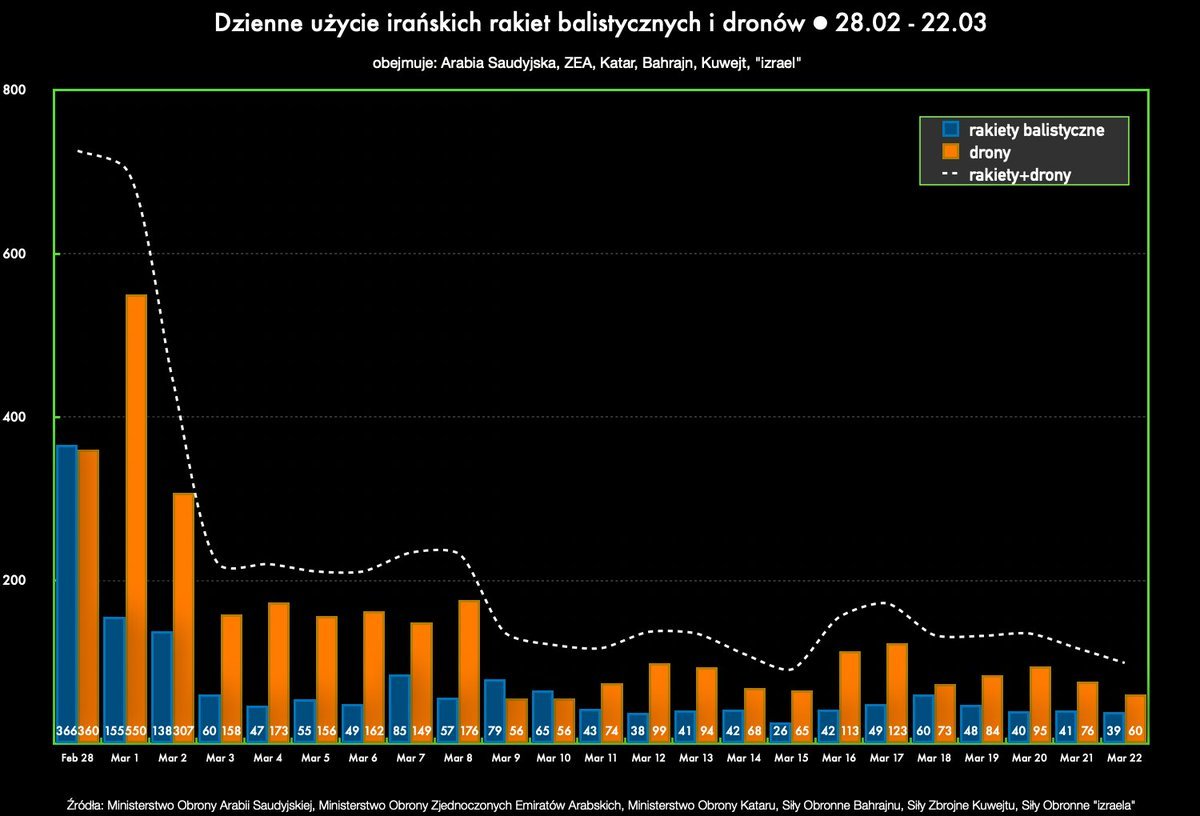Image resolution: width=1200 pixels, height=816 pixels.
Task: Click the 'Feb 28' x-axis date label
Action: [77, 759]
